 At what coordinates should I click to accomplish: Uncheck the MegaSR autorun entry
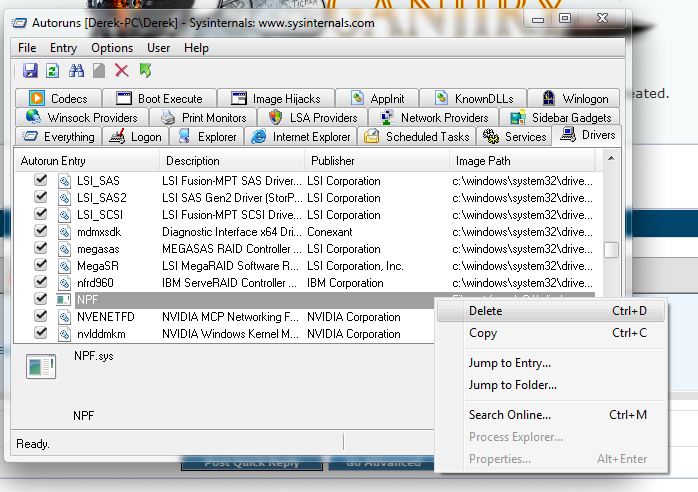point(41,265)
